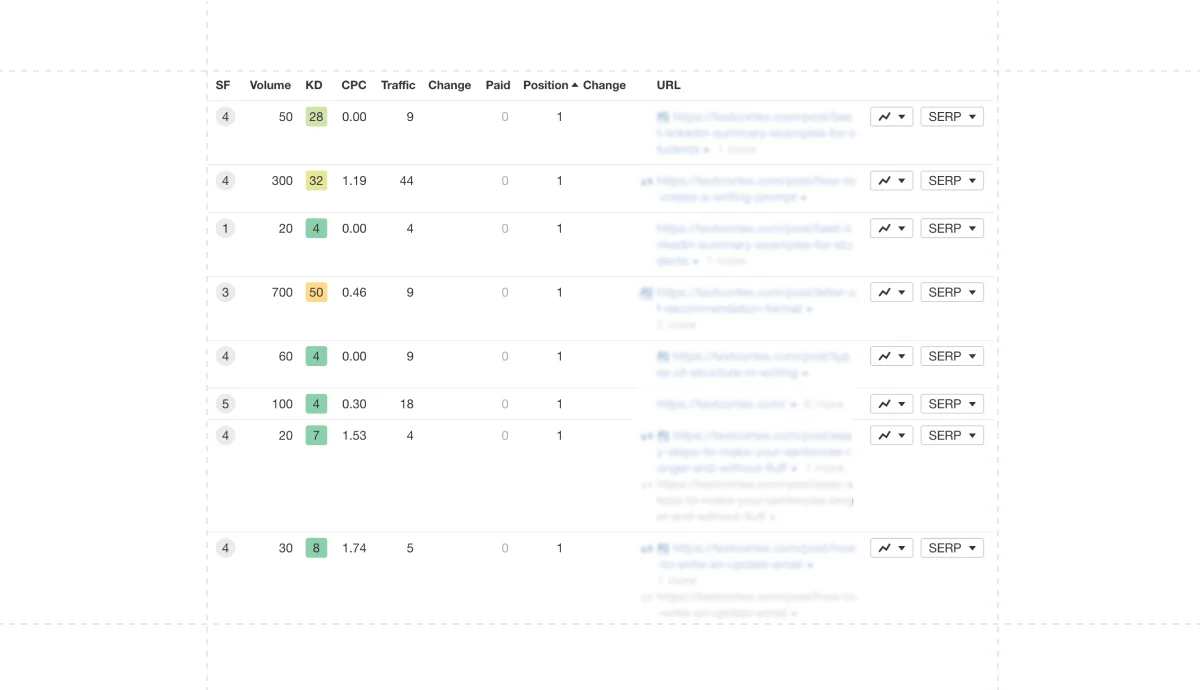Select the traffic value 18
The height and width of the screenshot is (690, 1200).
406,404
